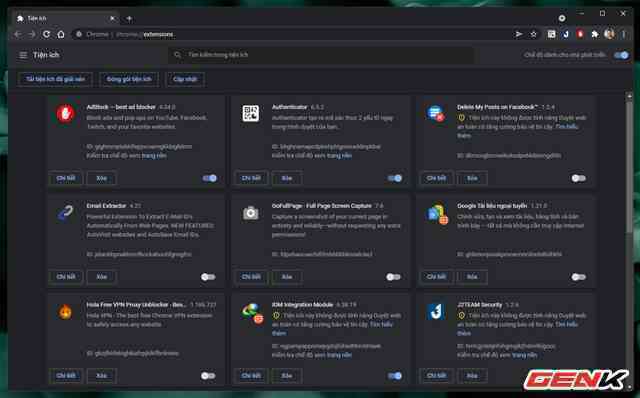Open Chi tiết for AdBlock
640x398 pixels.
[66, 178]
